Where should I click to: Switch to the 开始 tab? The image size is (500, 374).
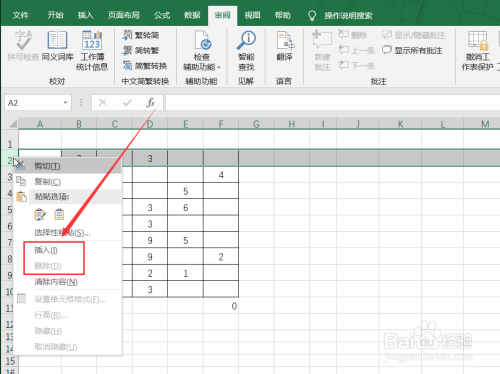[x=55, y=15]
